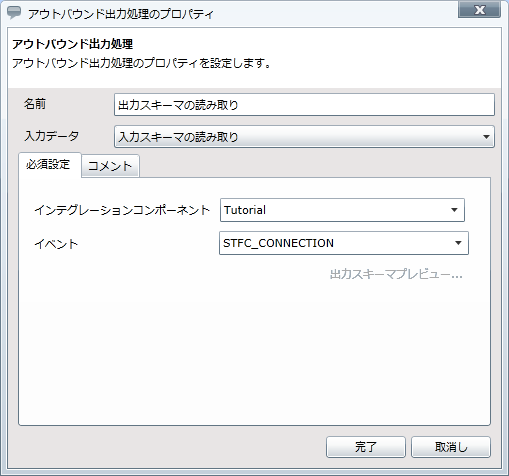Expand the インテグレーションコンポーネント dropdown arrow
509x476 pixels.
(x=454, y=210)
